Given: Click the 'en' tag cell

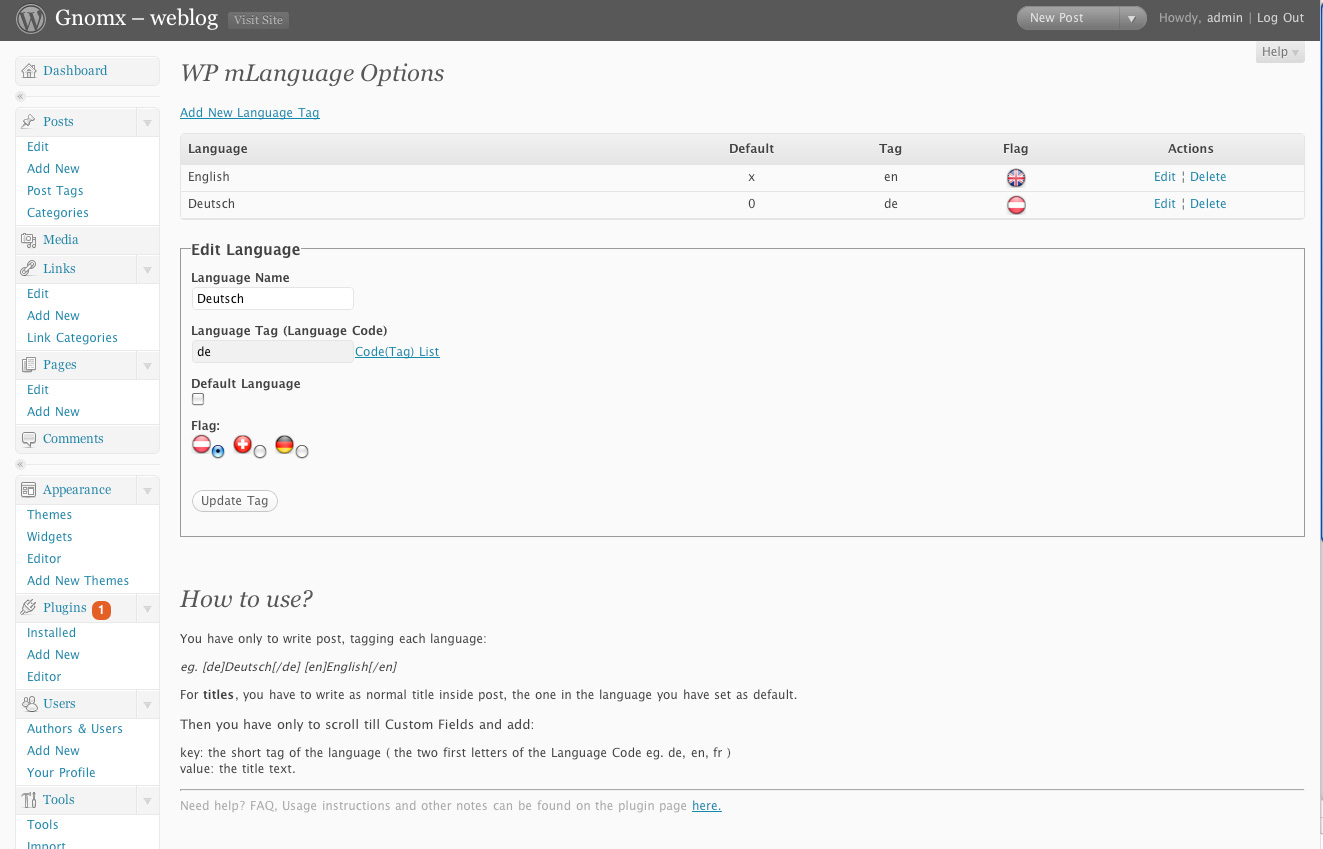Looking at the screenshot, I should click(891, 177).
